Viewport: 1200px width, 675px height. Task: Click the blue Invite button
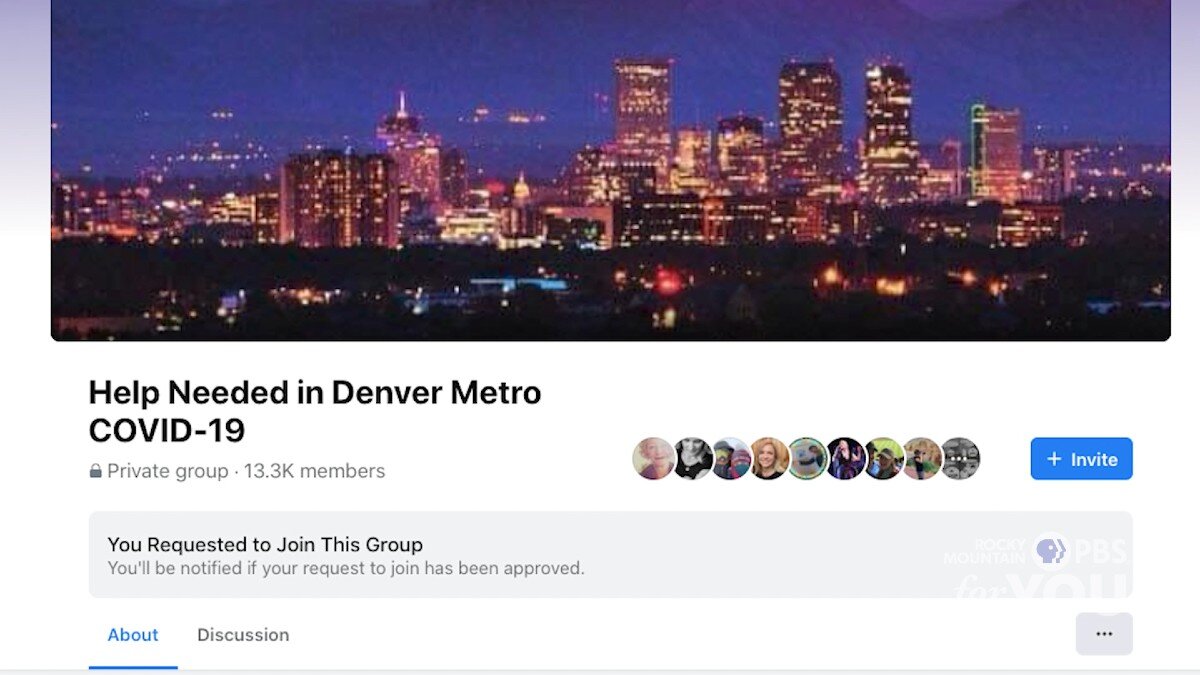(x=1081, y=459)
